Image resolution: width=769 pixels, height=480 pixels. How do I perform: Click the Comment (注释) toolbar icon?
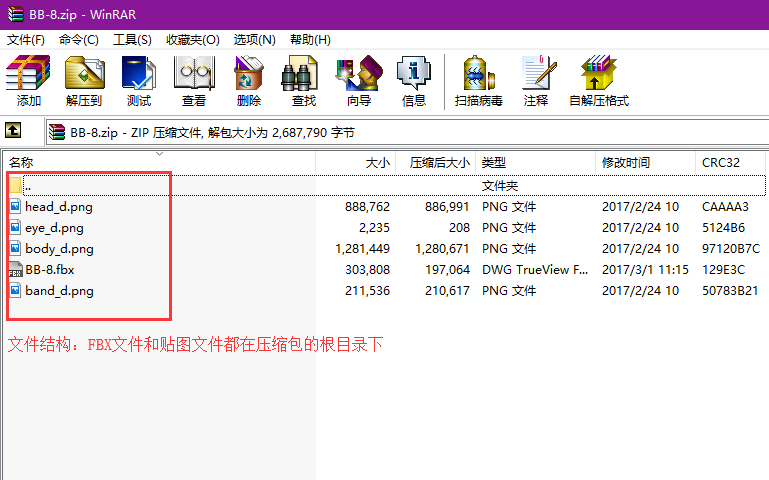pos(536,80)
